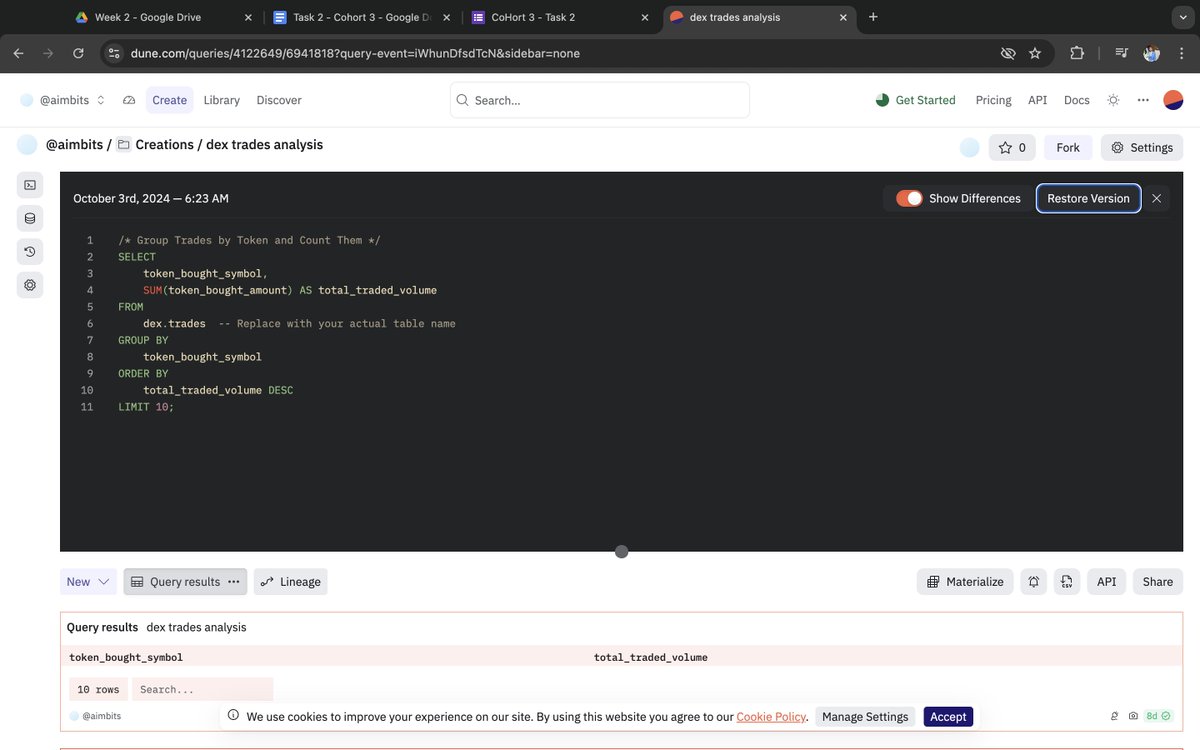Switch to the Lineage tab
Screen dimensions: 1200x750
[x=290, y=582]
